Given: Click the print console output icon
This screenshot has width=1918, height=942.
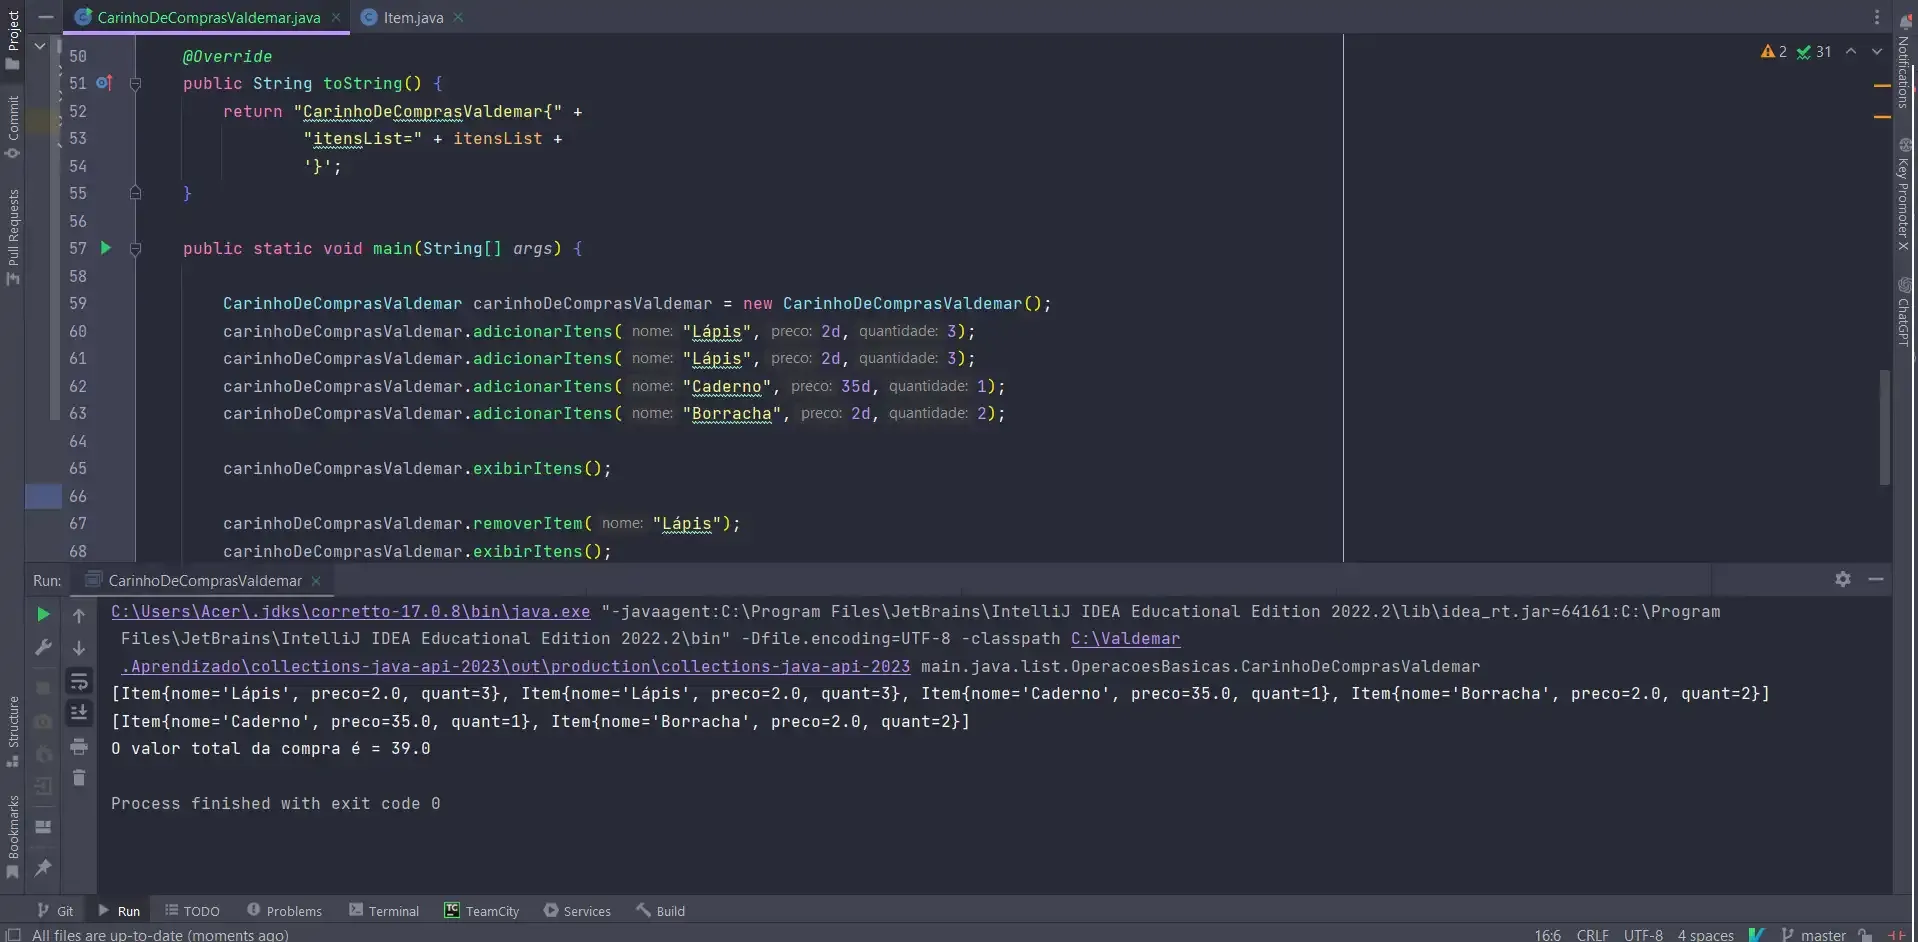Looking at the screenshot, I should click(79, 746).
